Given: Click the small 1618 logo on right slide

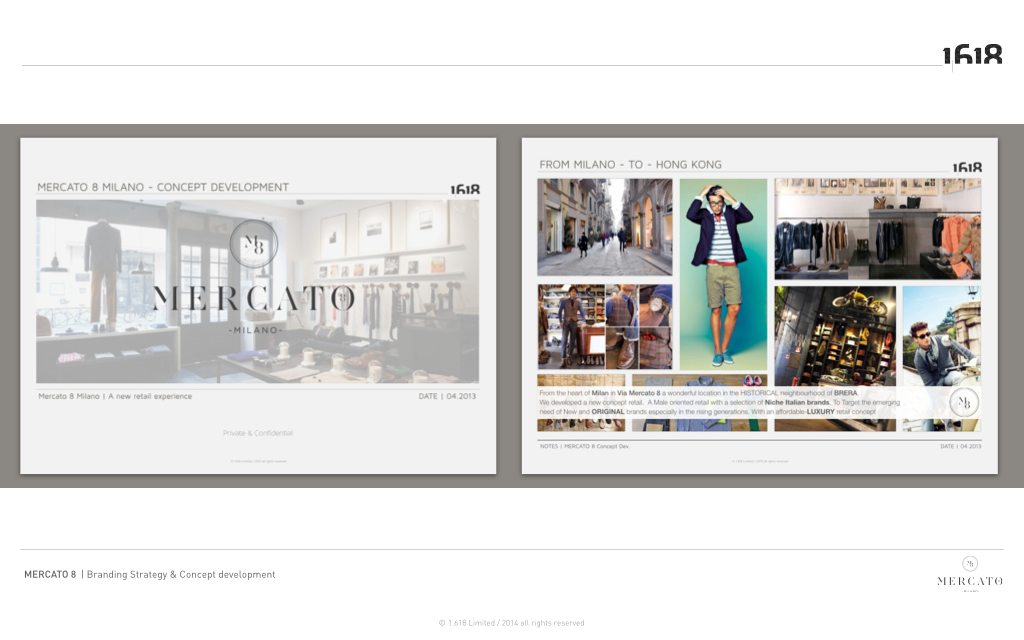Looking at the screenshot, I should click(967, 167).
